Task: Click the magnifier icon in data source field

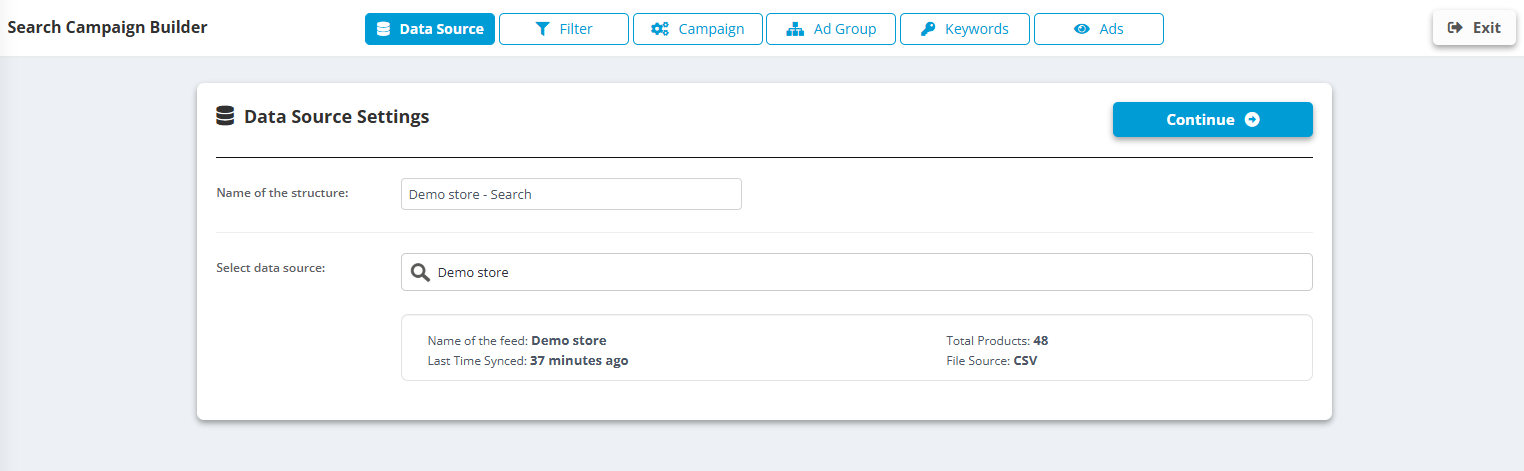Action: tap(421, 272)
